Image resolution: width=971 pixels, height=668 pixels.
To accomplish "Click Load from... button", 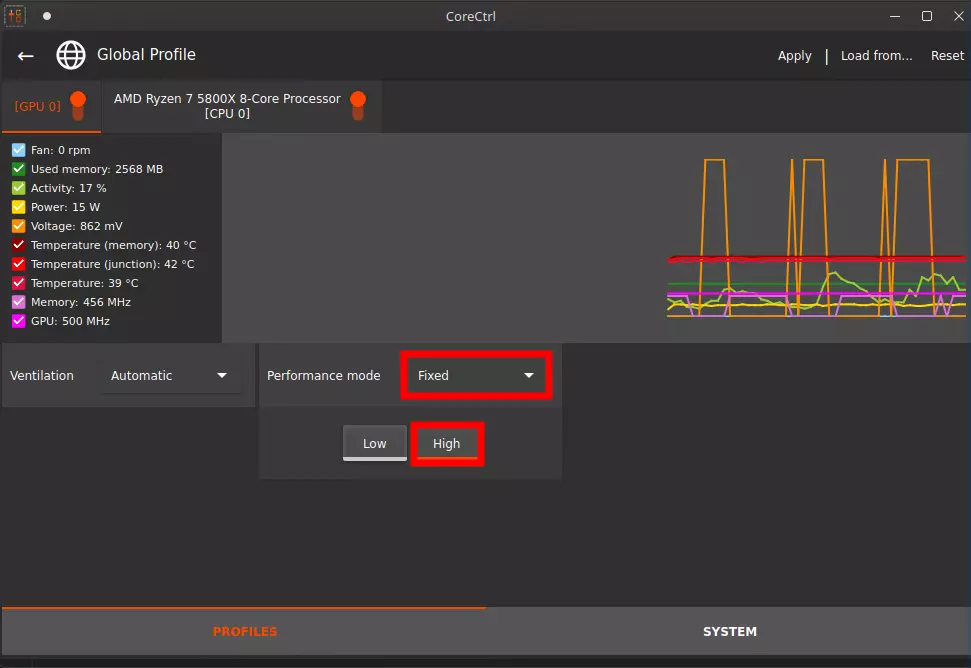I will click(876, 56).
